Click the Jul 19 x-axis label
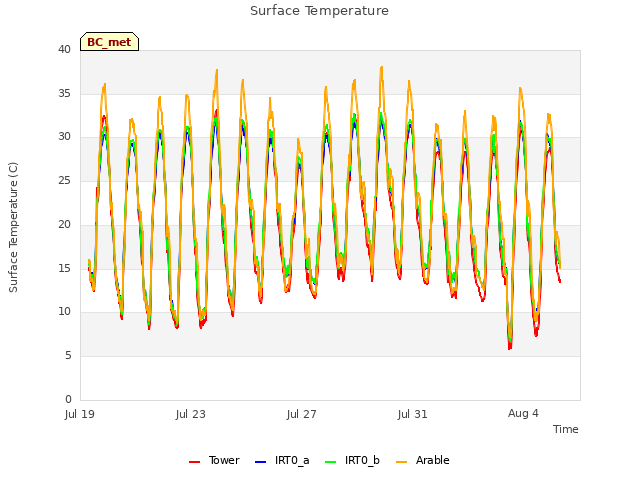Screen dimensions: 640x480 pyautogui.click(x=80, y=414)
